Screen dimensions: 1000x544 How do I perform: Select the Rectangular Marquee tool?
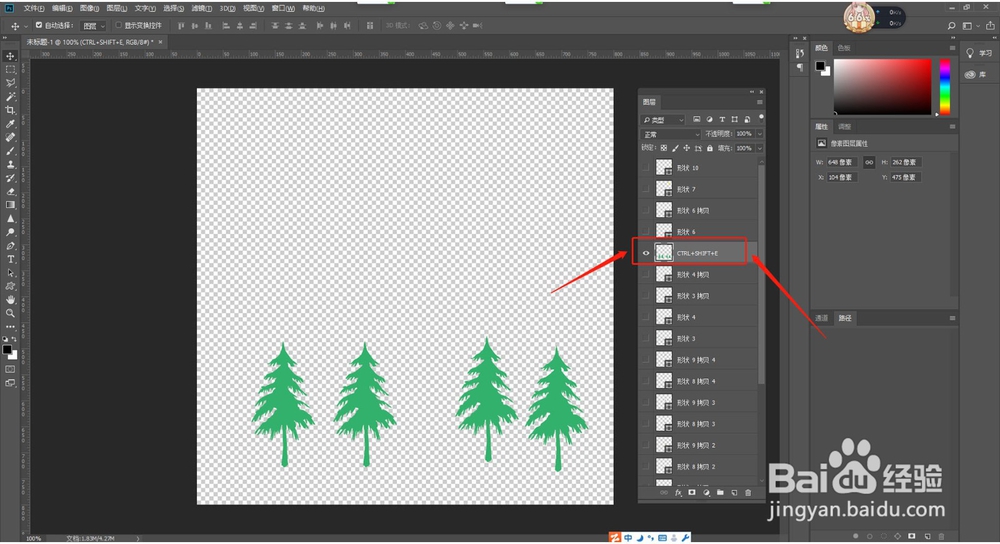[x=11, y=70]
